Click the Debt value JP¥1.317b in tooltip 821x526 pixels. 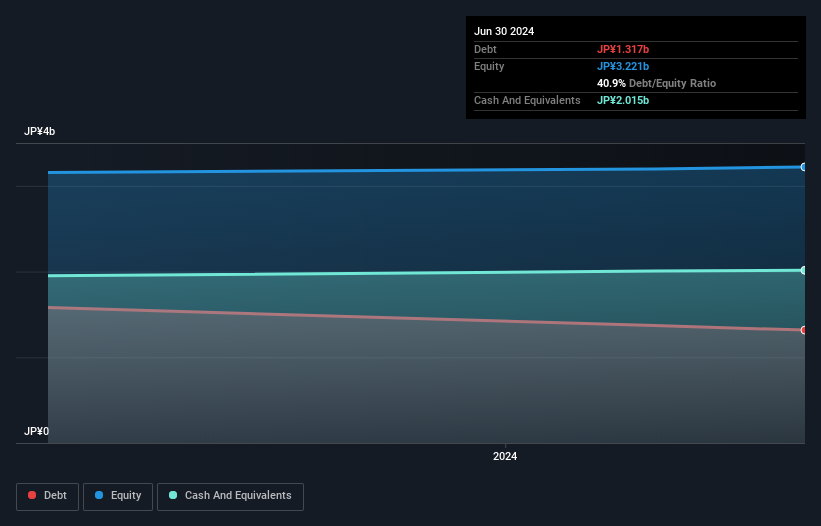click(623, 49)
